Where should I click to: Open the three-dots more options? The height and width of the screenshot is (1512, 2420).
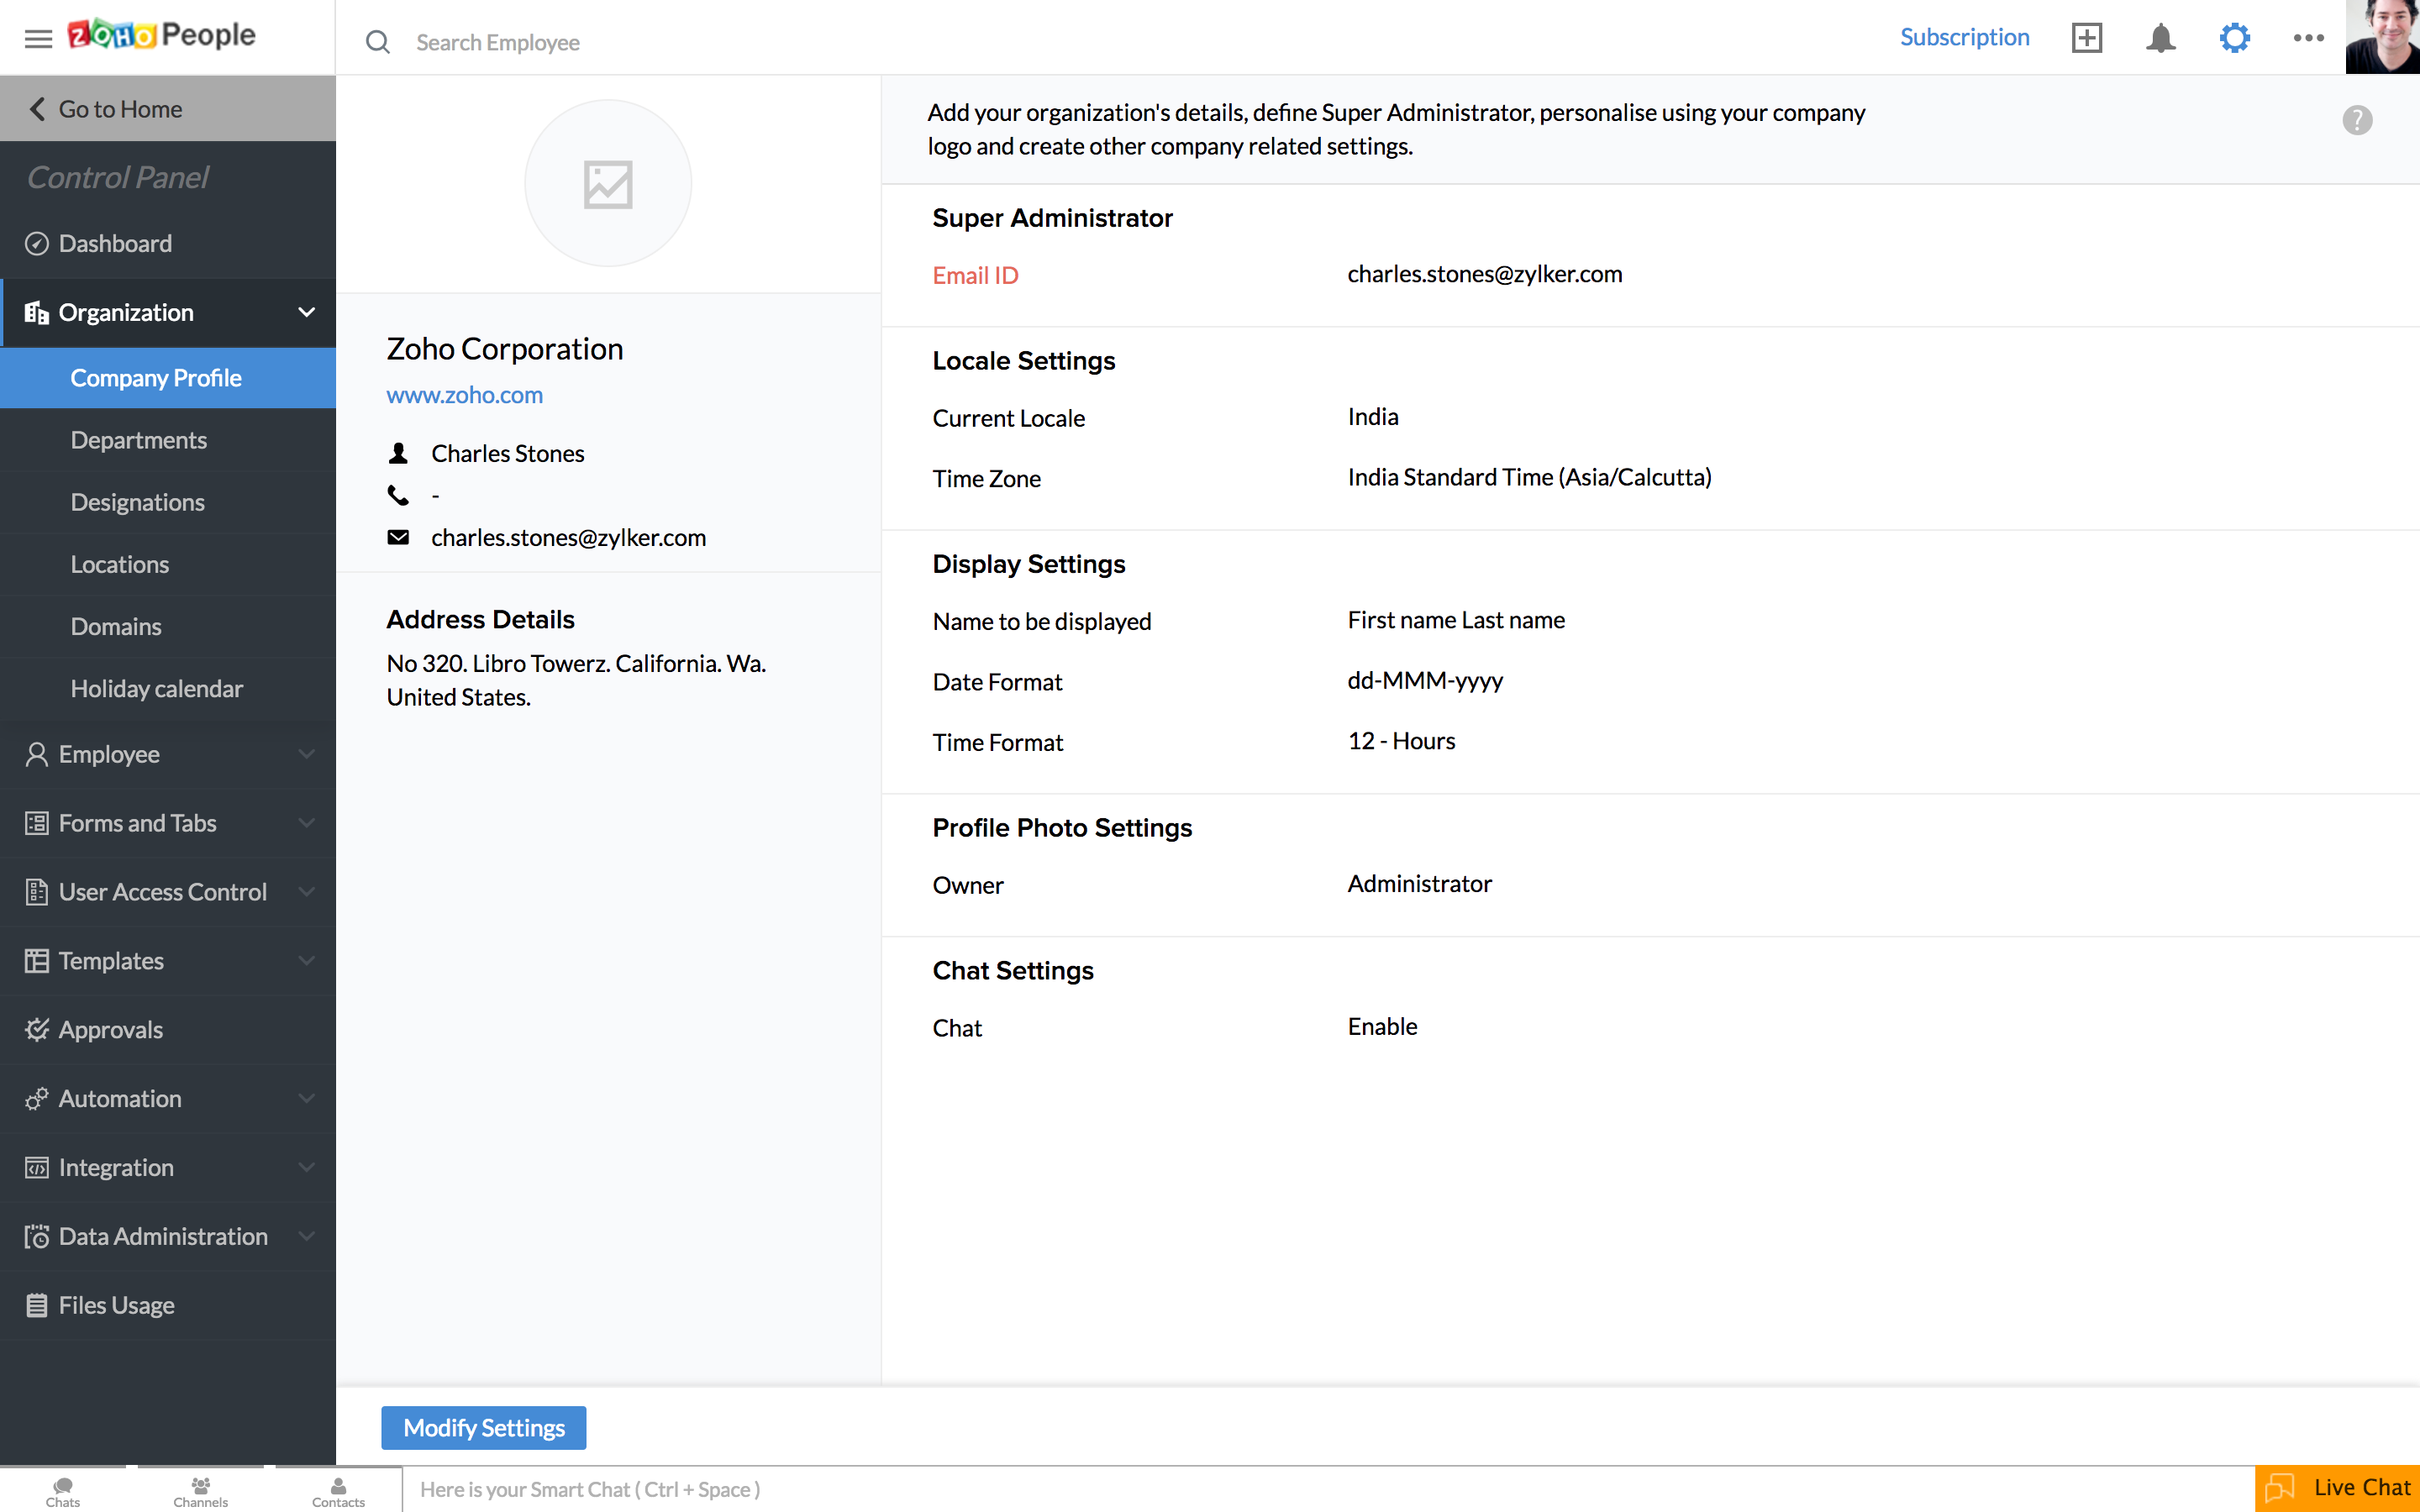click(x=2308, y=38)
